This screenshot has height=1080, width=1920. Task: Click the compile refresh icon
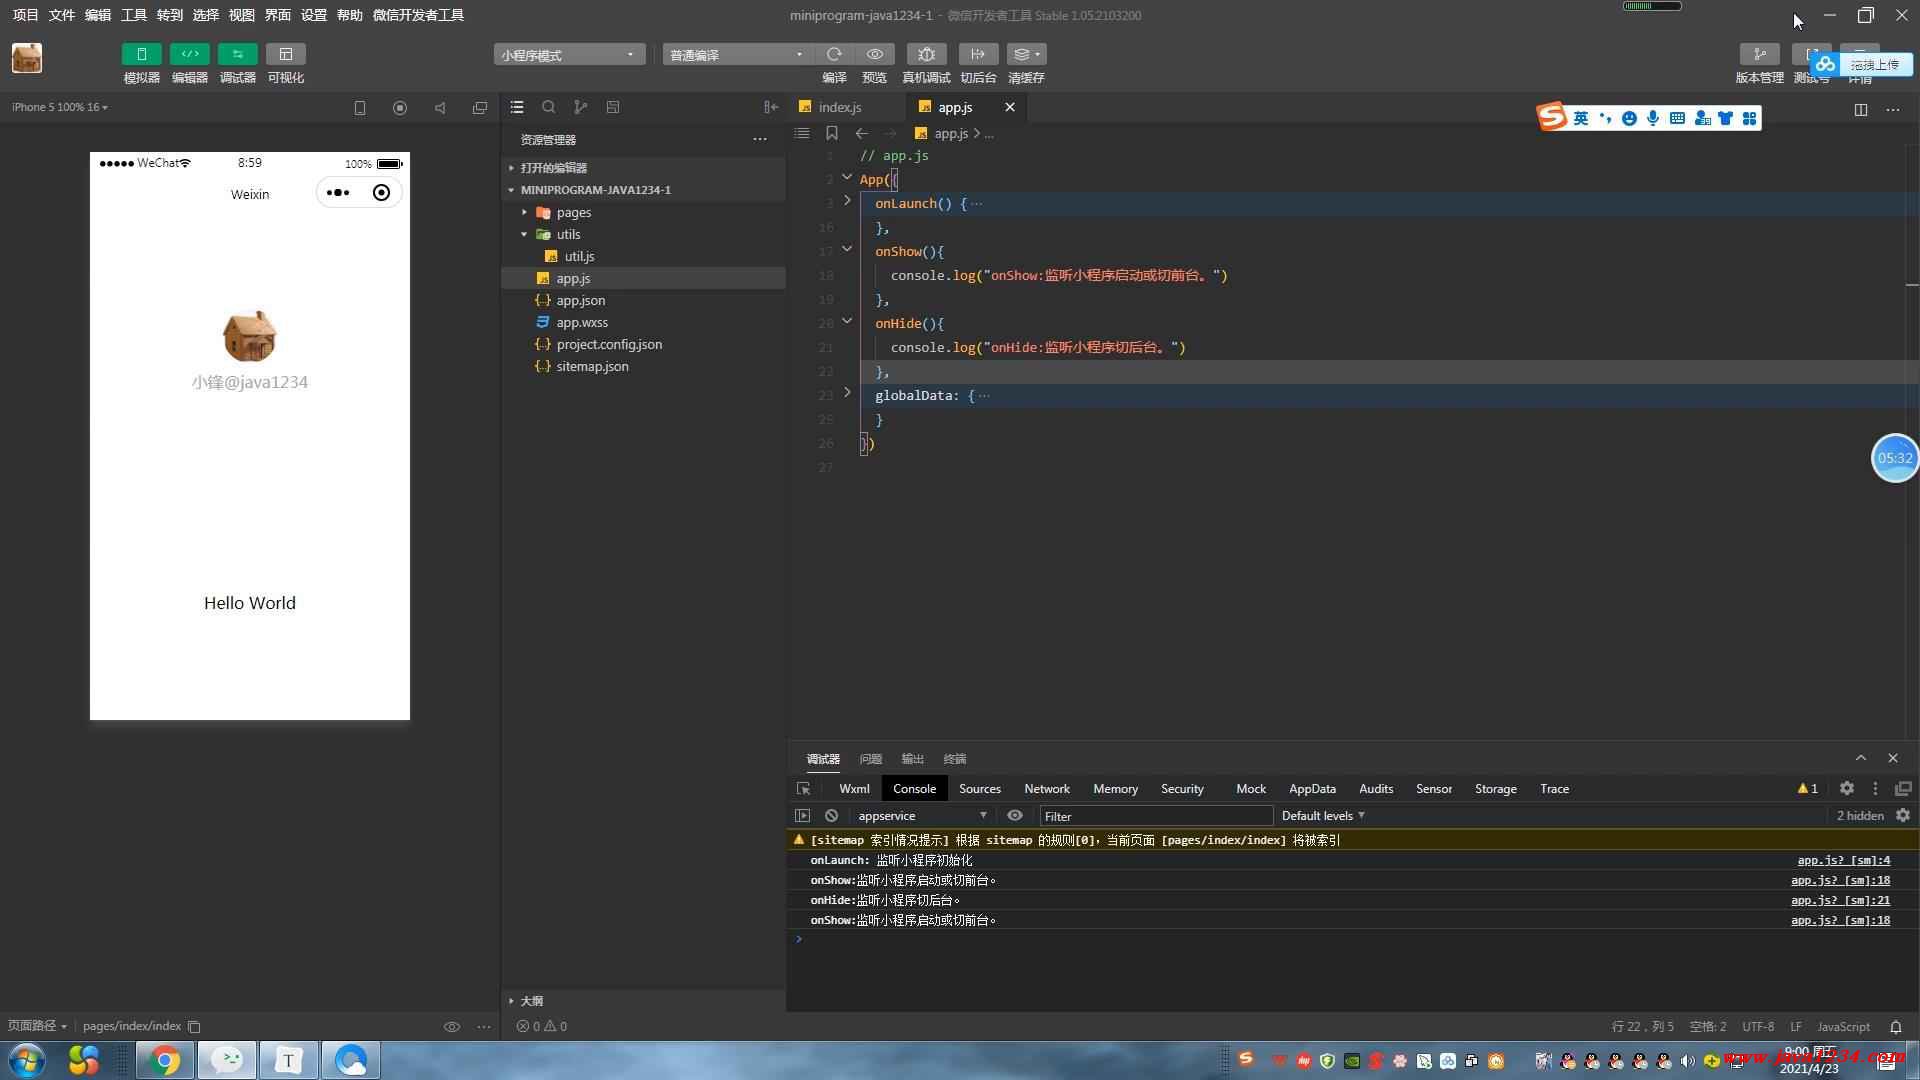834,54
